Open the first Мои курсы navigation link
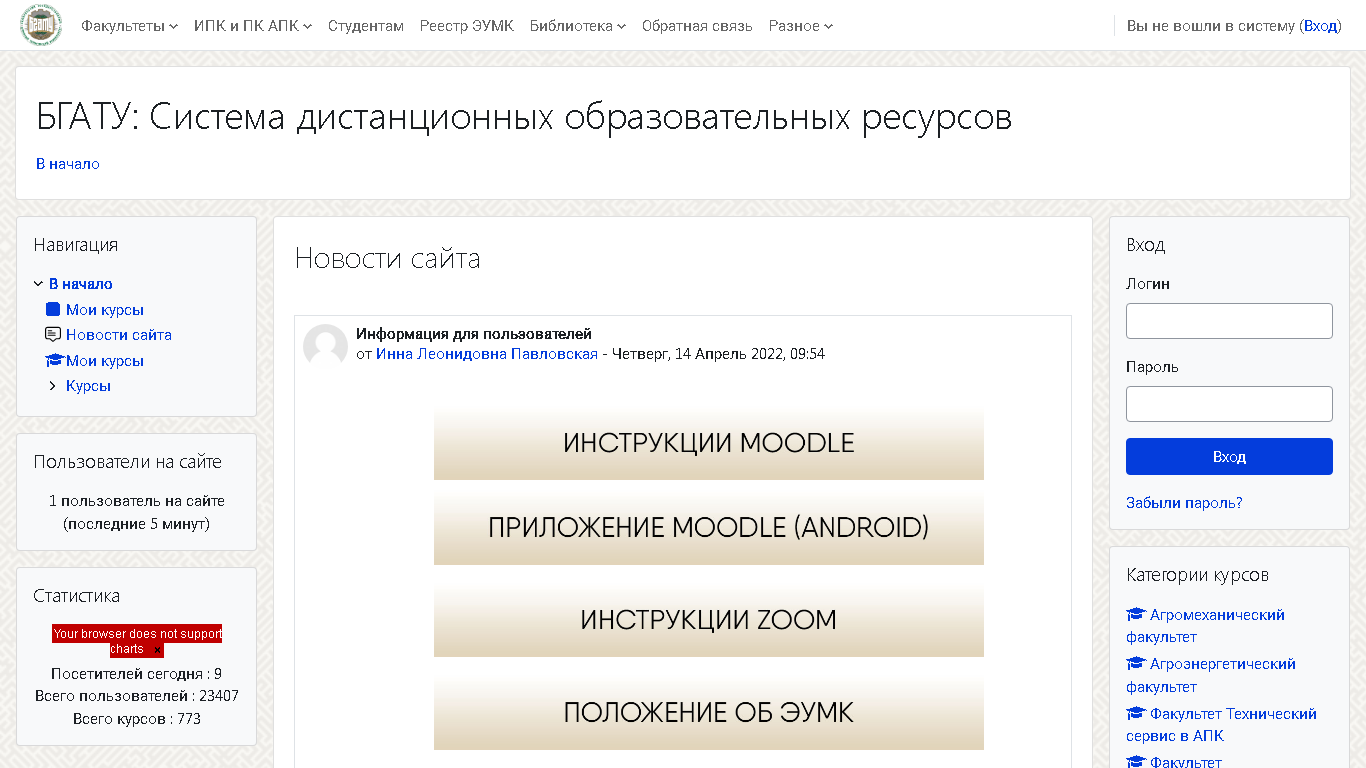The image size is (1366, 768). (105, 310)
